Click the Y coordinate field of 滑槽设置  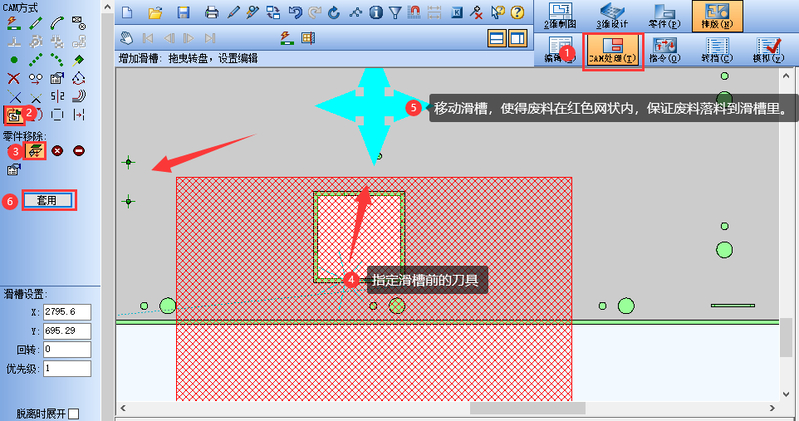pos(67,331)
